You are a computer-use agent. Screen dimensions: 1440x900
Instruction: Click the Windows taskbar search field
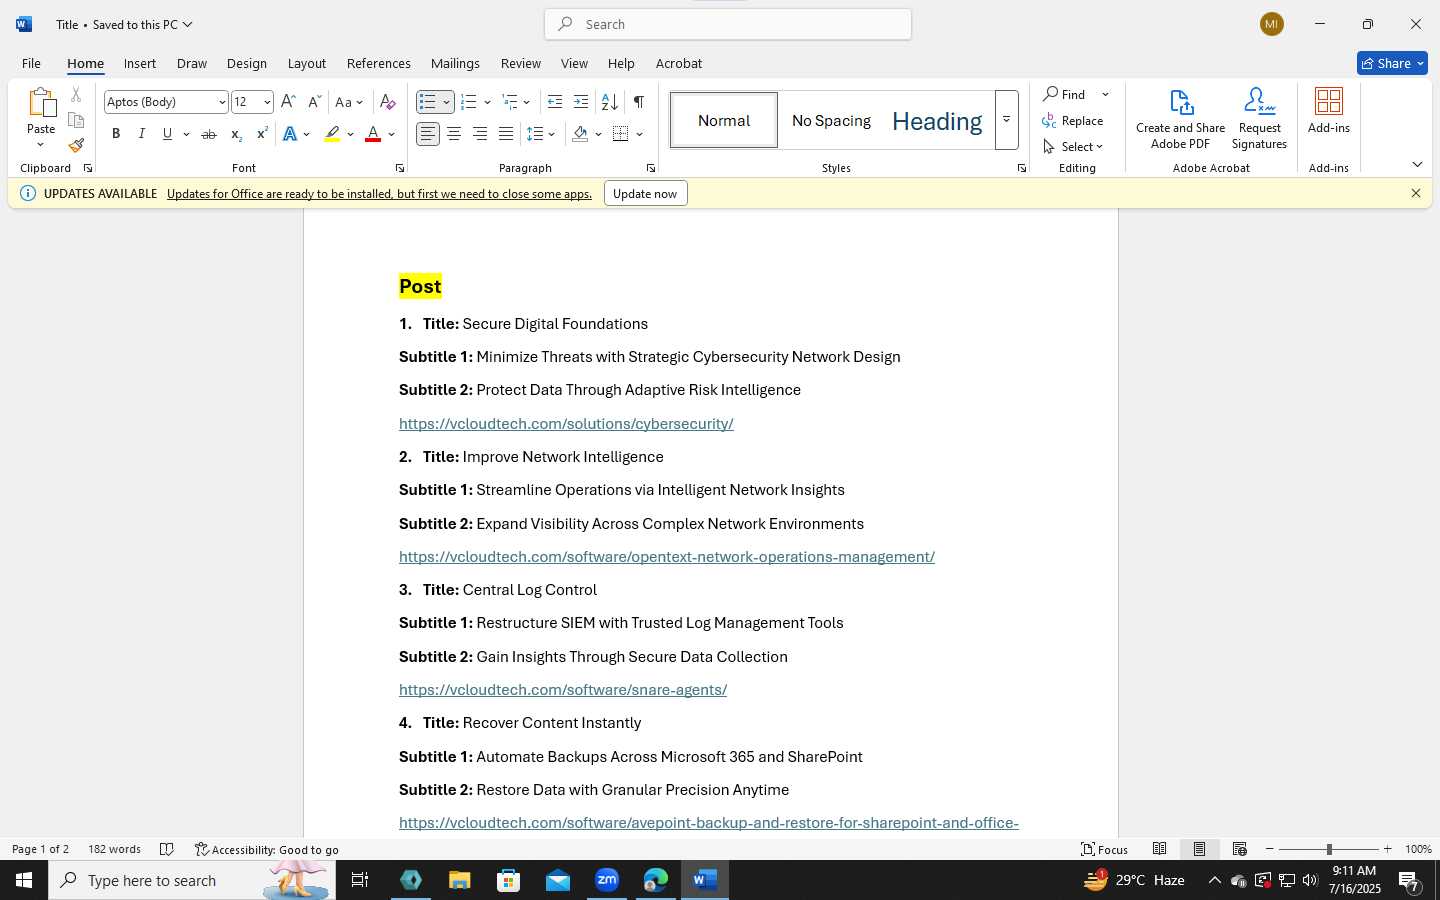192,880
